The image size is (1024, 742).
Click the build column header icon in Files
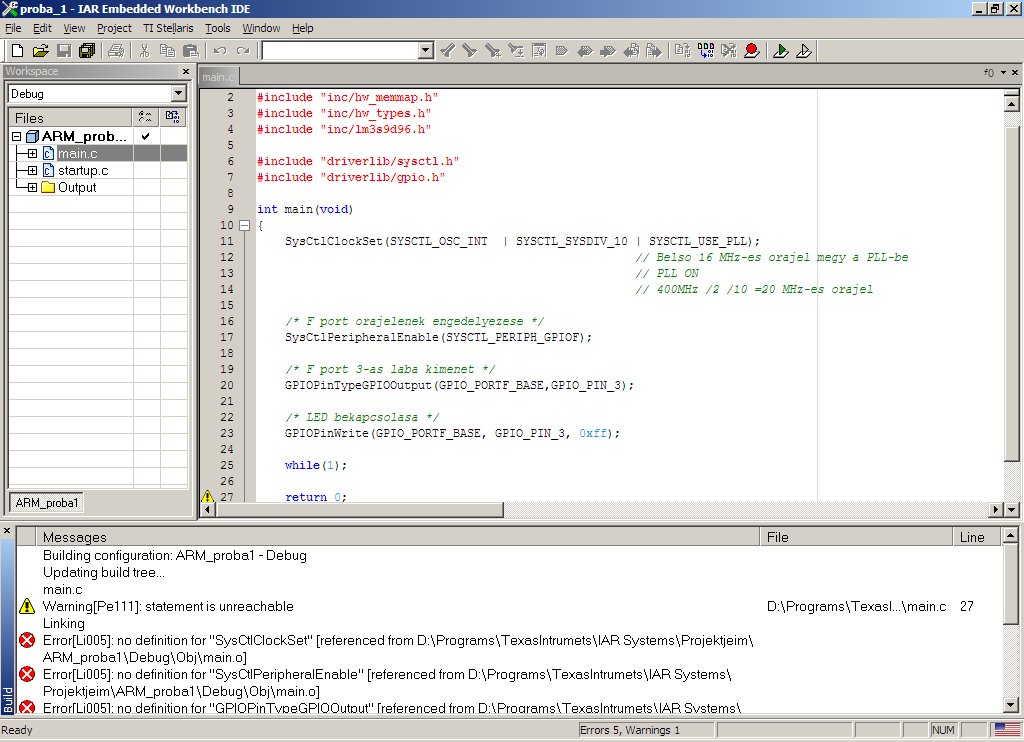tap(172, 117)
